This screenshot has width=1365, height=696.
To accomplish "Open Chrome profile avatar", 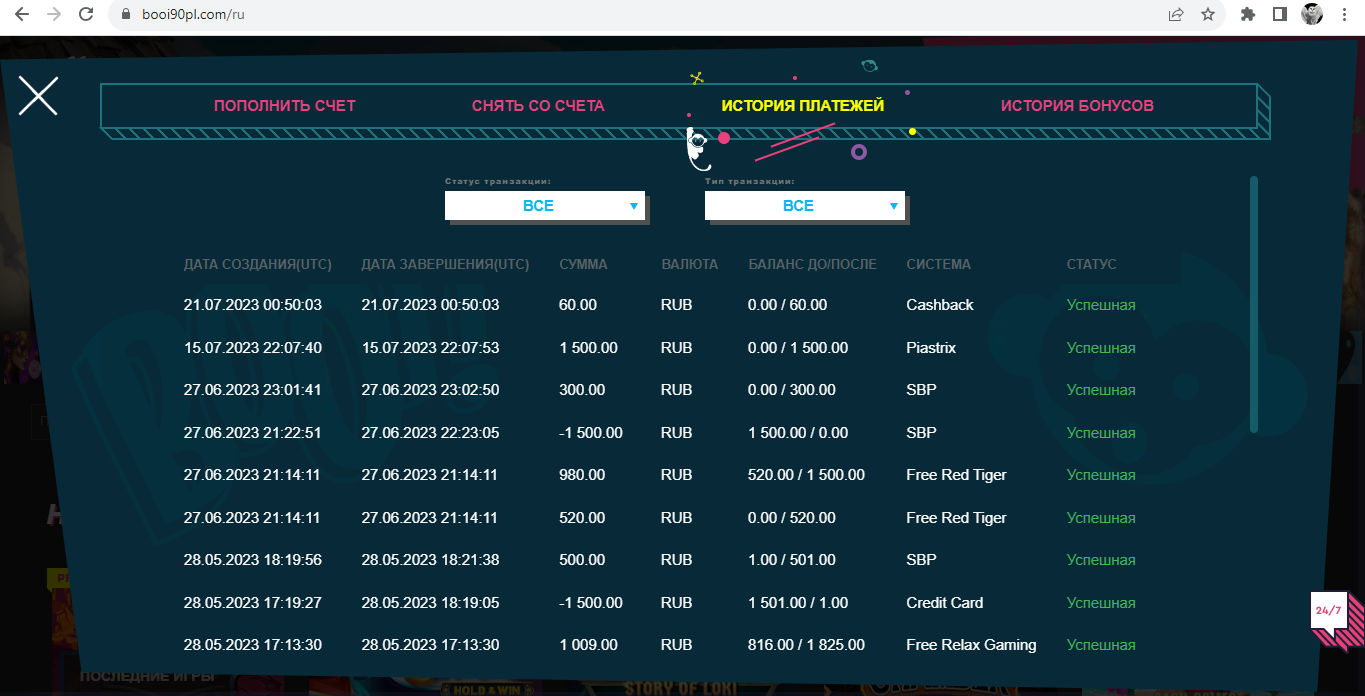I will [x=1312, y=14].
